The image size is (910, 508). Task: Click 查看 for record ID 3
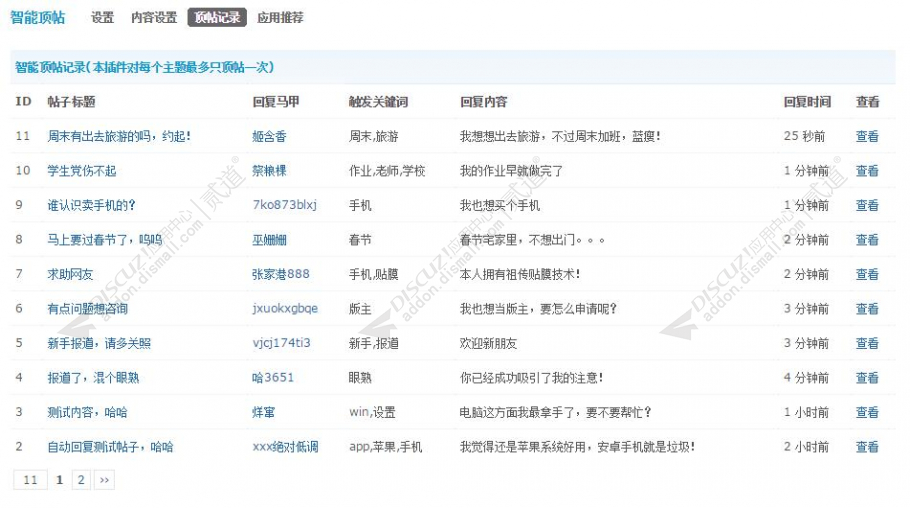point(867,412)
